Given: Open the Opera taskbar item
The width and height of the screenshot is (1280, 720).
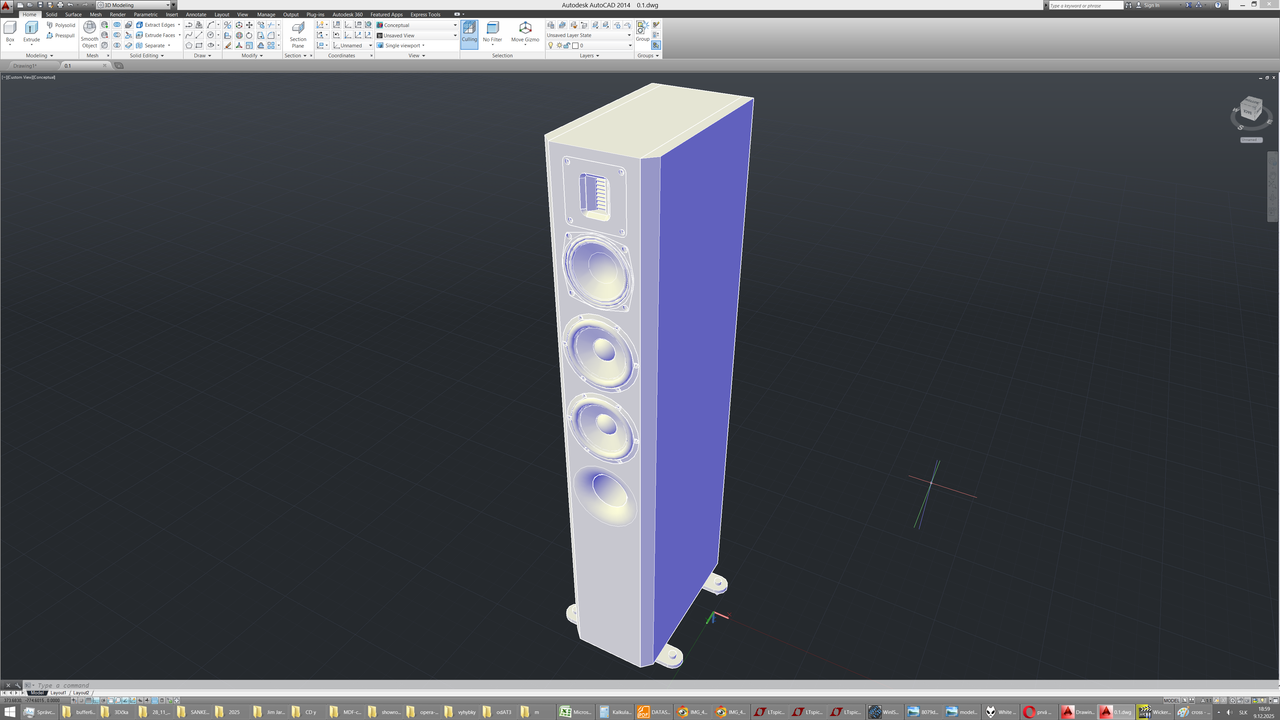Looking at the screenshot, I should 1040,712.
